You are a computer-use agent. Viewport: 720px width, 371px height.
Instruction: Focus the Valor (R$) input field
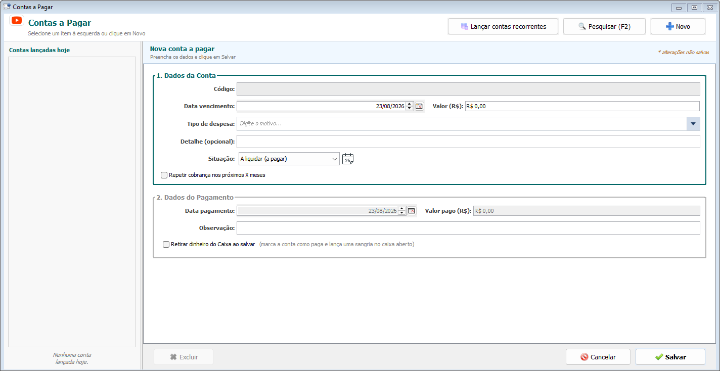pyautogui.click(x=582, y=106)
